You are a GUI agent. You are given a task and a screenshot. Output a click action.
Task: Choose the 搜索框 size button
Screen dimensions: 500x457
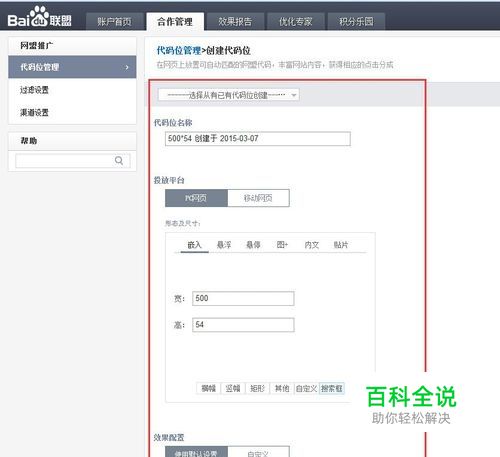[x=332, y=388]
